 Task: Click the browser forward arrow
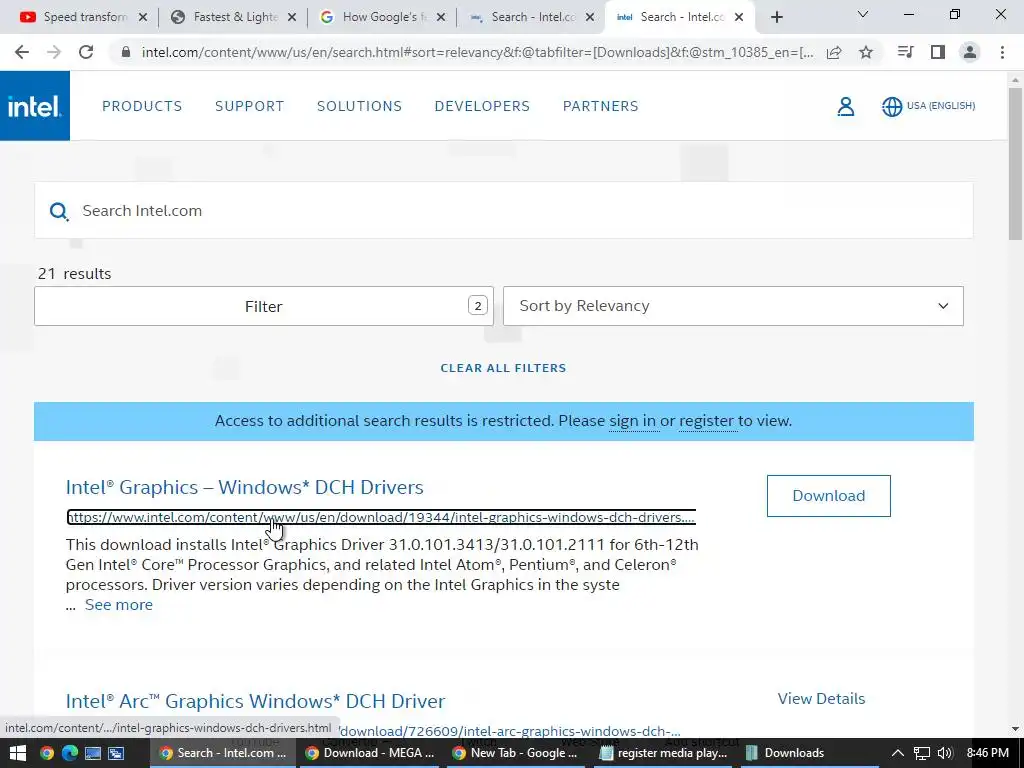tap(54, 52)
